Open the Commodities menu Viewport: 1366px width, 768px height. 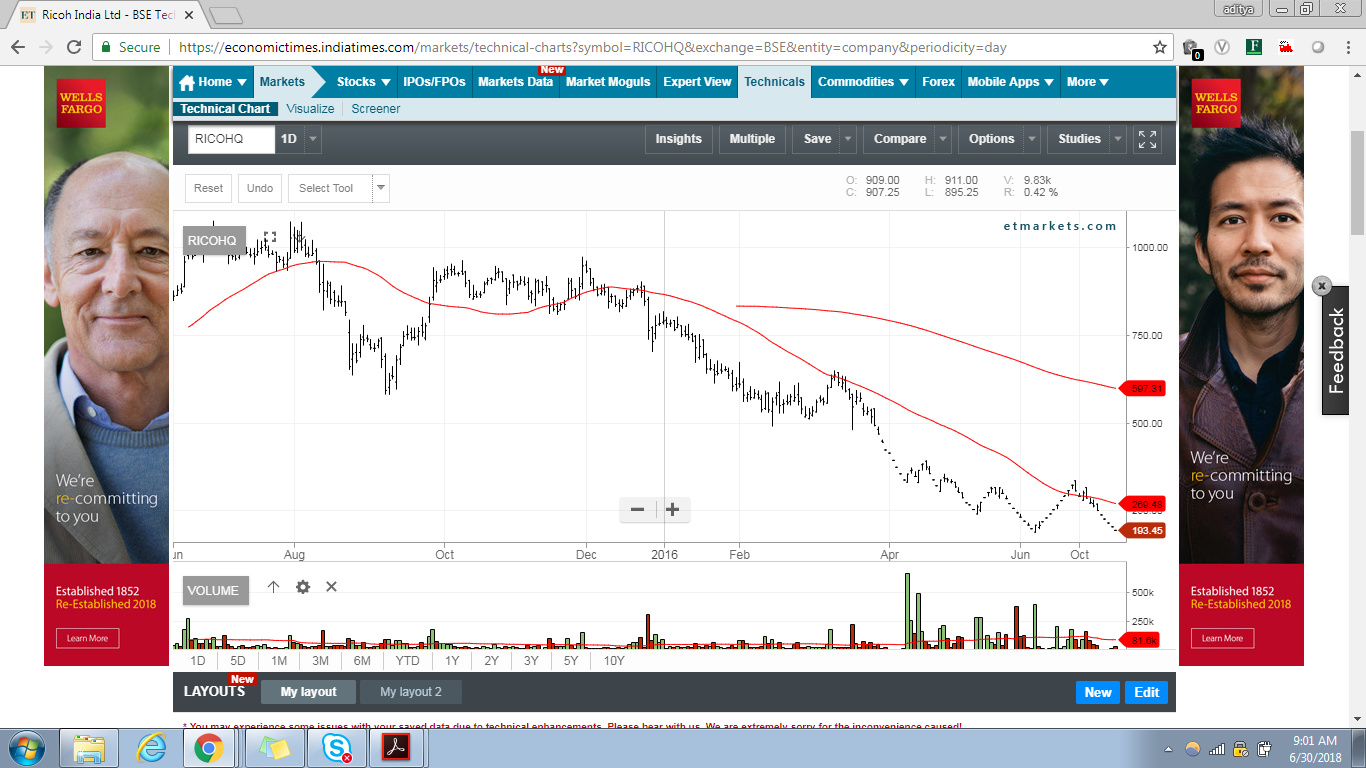[x=863, y=82]
